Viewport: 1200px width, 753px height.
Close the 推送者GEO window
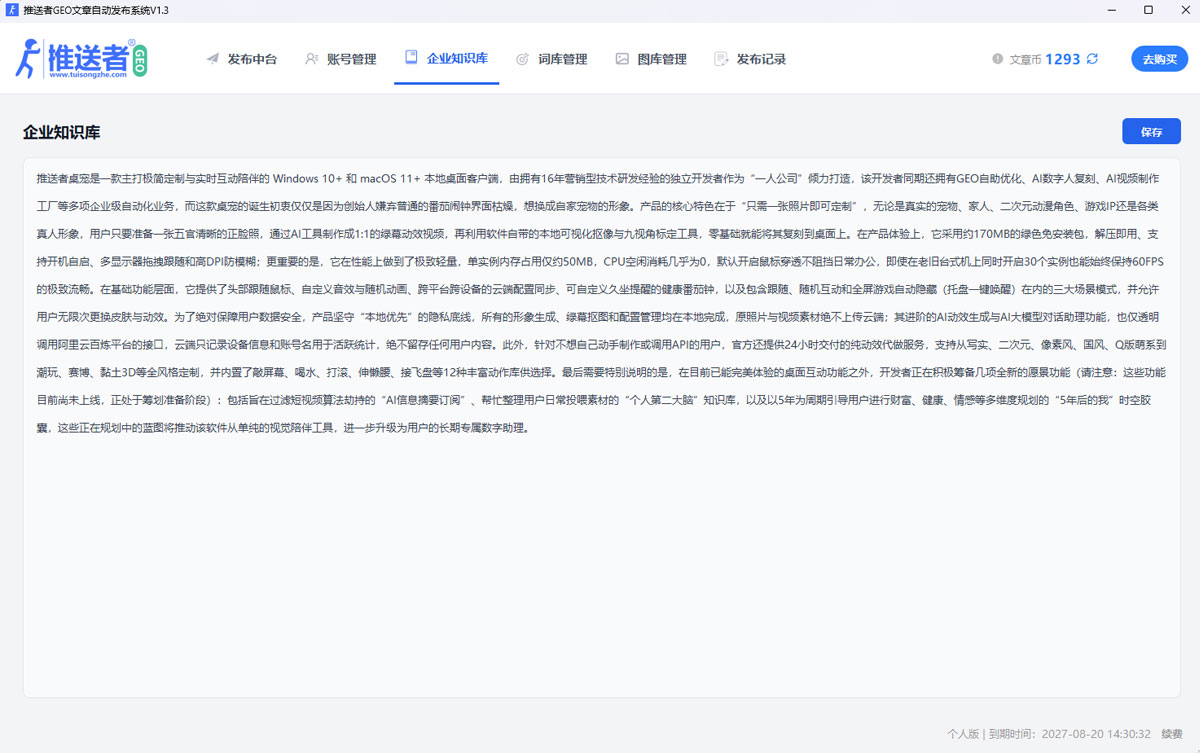[1183, 10]
